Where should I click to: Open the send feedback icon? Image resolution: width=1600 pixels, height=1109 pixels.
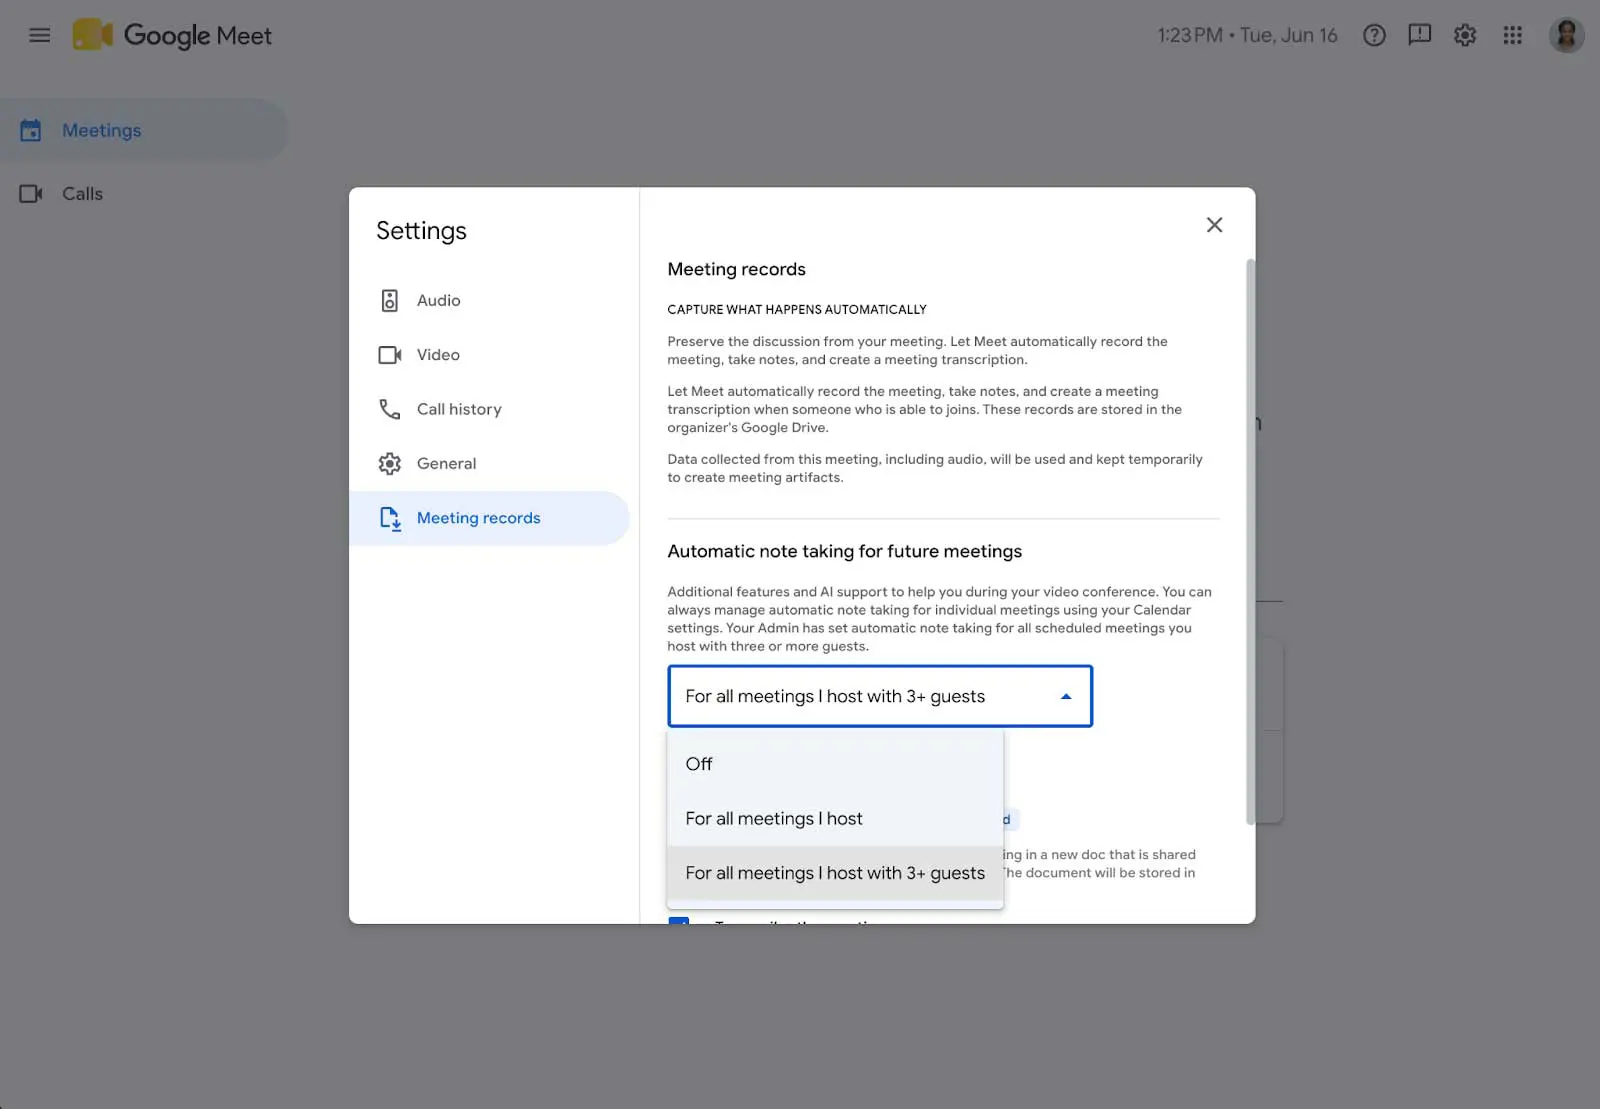(x=1419, y=35)
